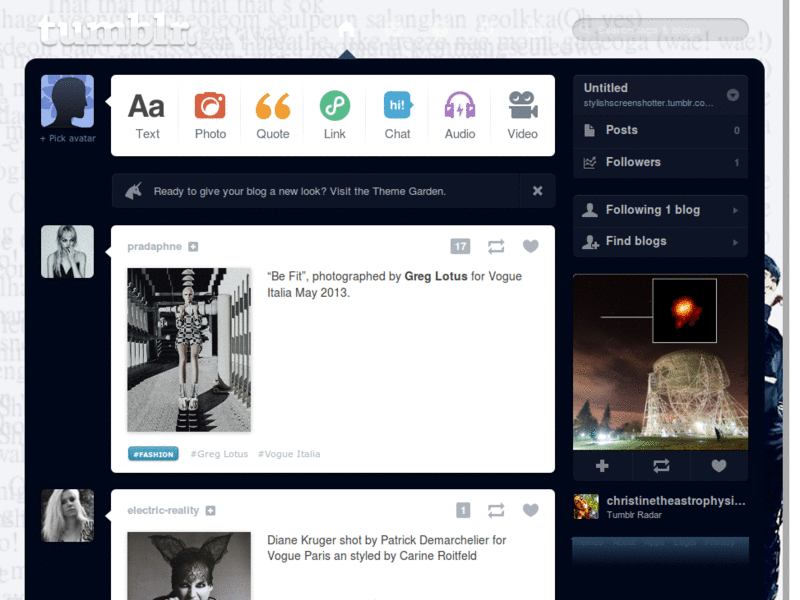The height and width of the screenshot is (600, 800).
Task: Create a new Text post
Action: (147, 116)
